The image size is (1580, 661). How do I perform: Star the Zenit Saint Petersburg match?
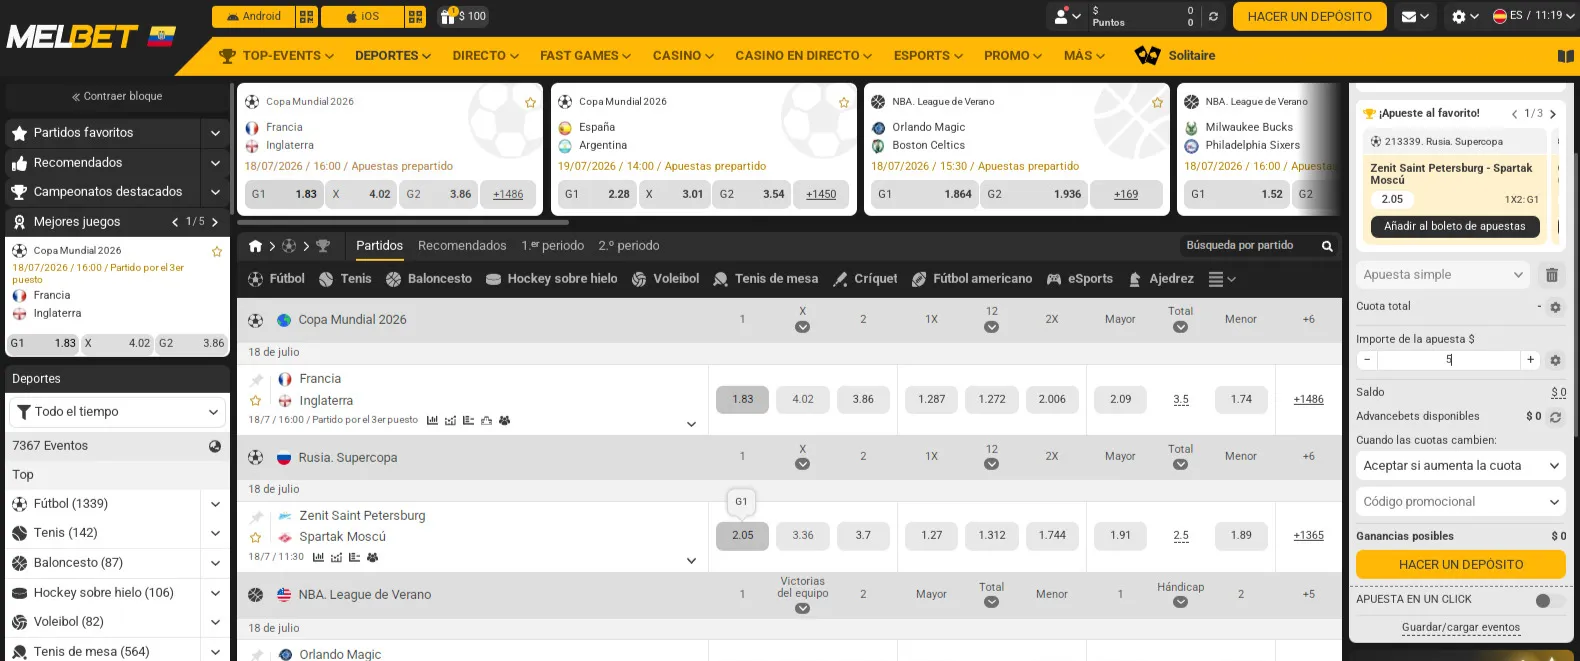pos(256,537)
